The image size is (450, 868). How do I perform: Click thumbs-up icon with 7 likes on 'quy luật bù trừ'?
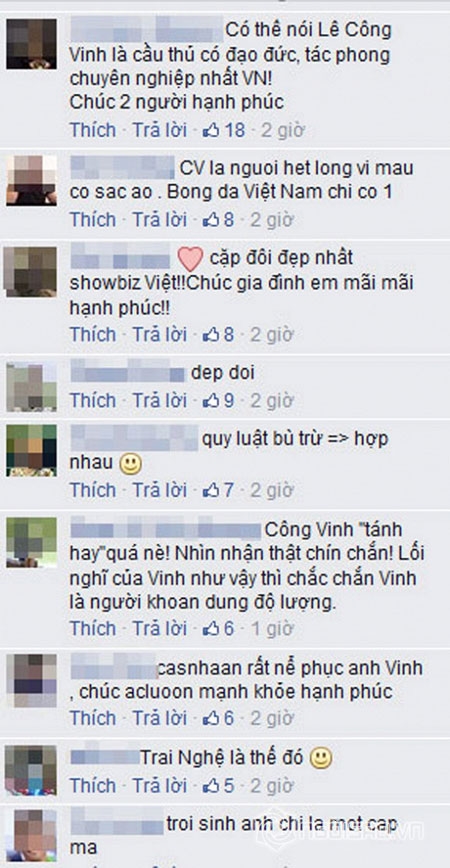[211, 490]
